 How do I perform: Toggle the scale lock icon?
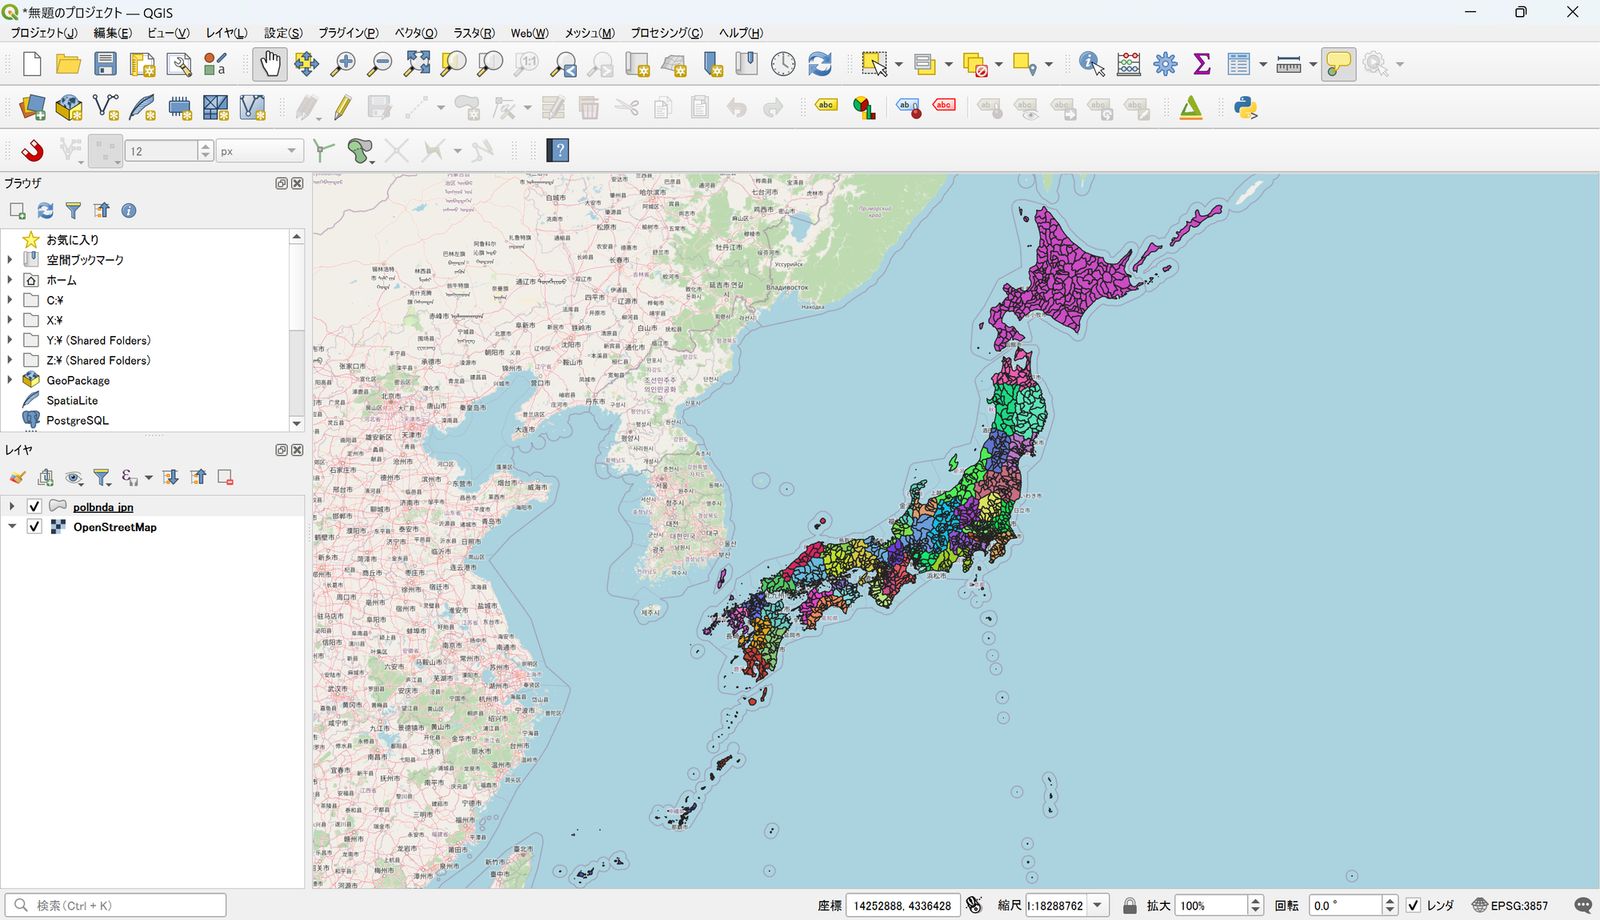(x=1130, y=906)
